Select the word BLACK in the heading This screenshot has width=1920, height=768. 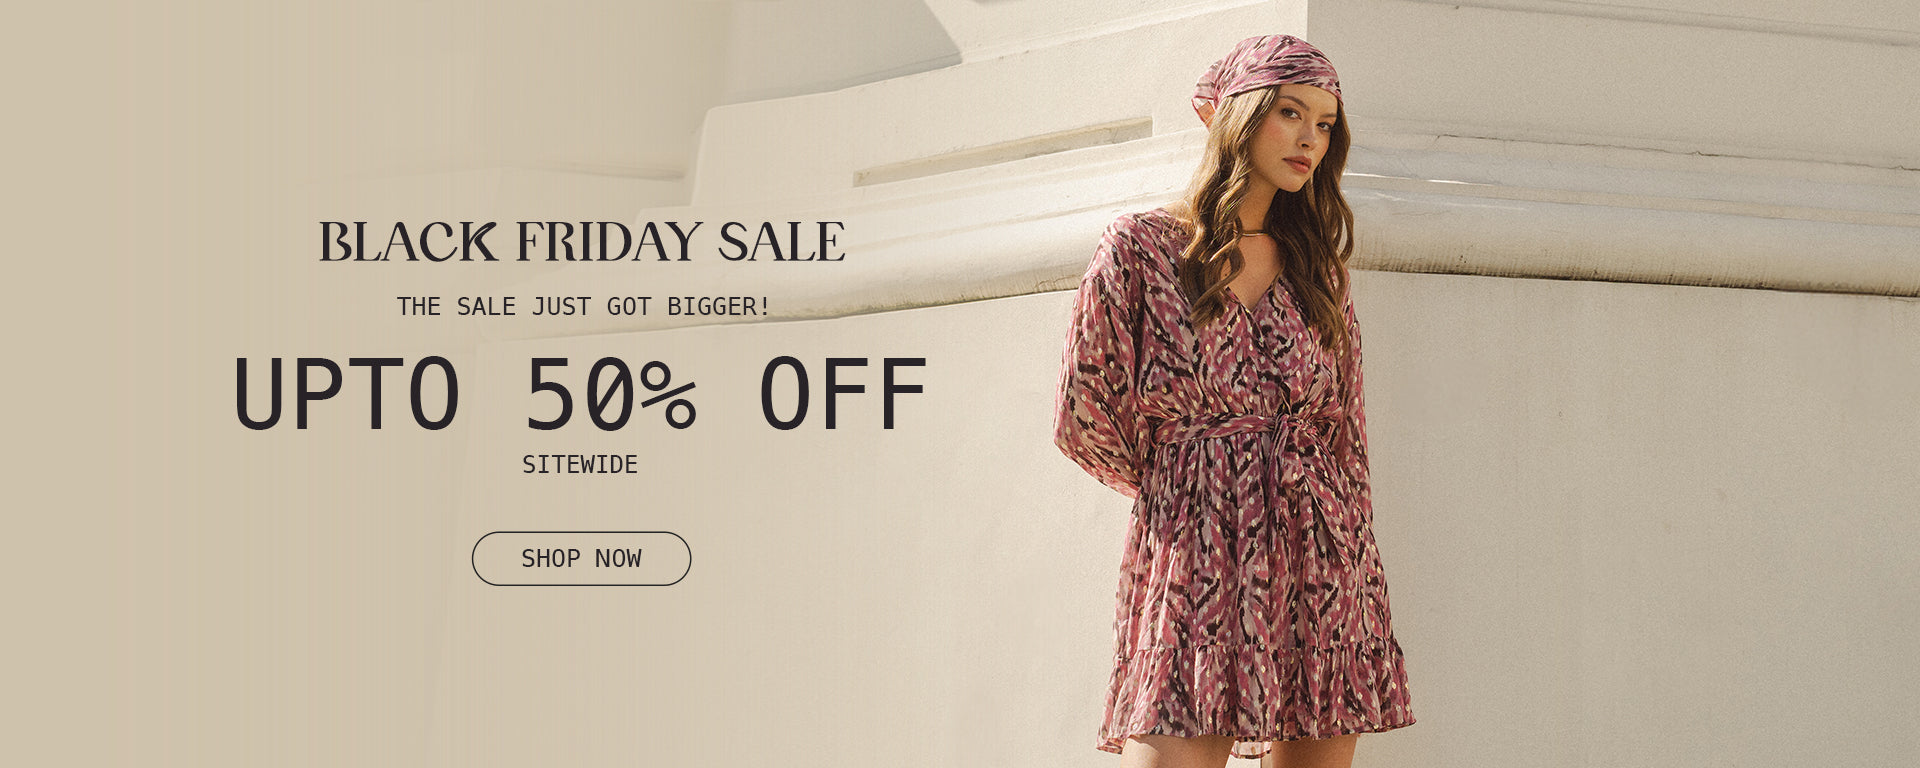tap(408, 242)
